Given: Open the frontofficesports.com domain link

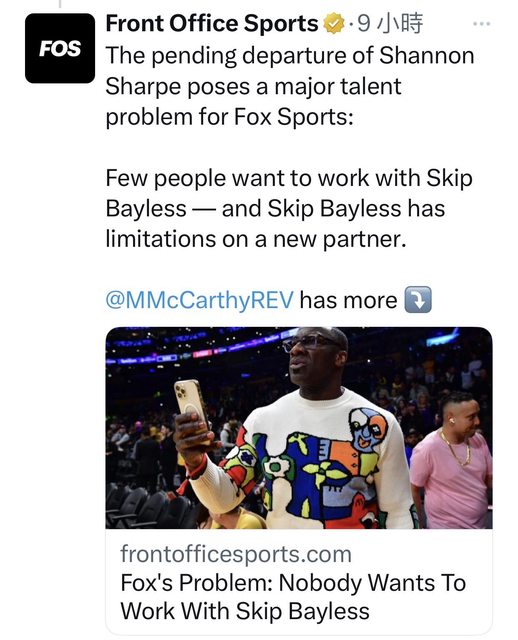Looking at the screenshot, I should (x=236, y=554).
